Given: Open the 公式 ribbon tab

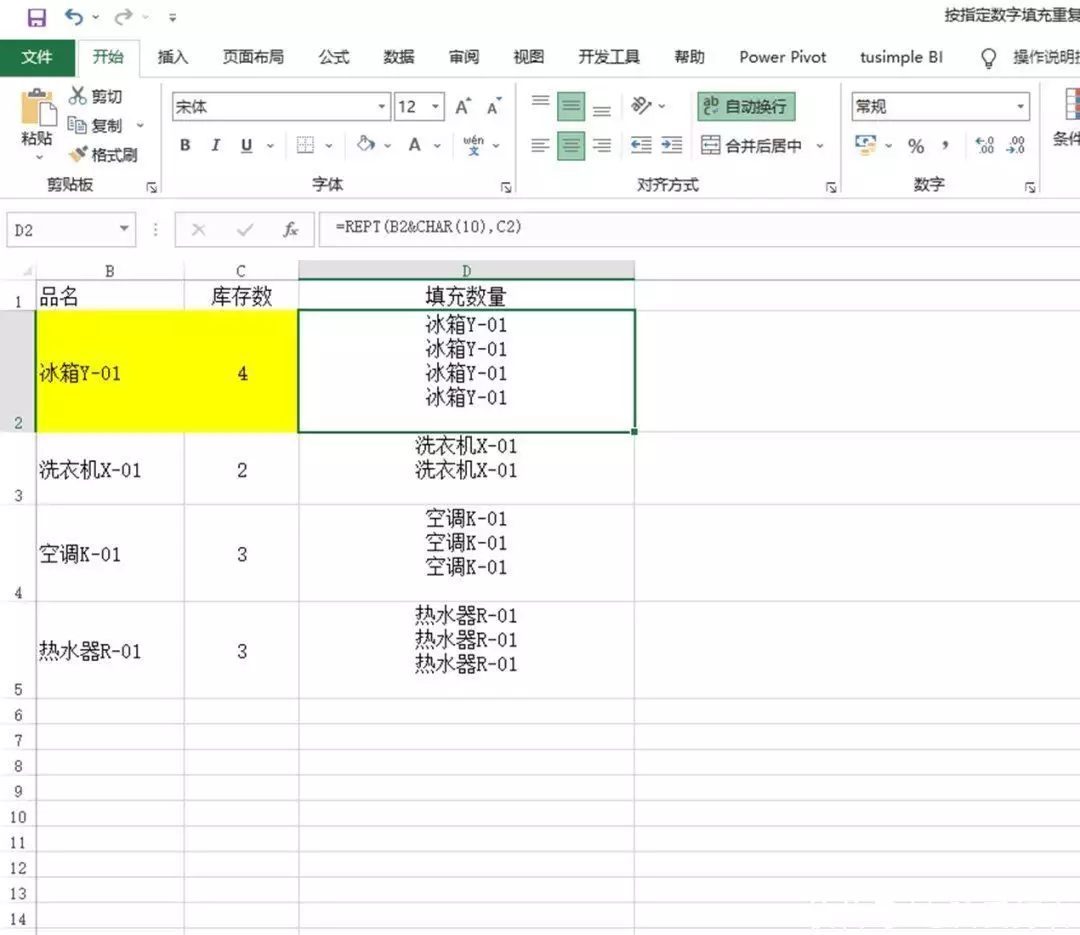Looking at the screenshot, I should (x=334, y=57).
